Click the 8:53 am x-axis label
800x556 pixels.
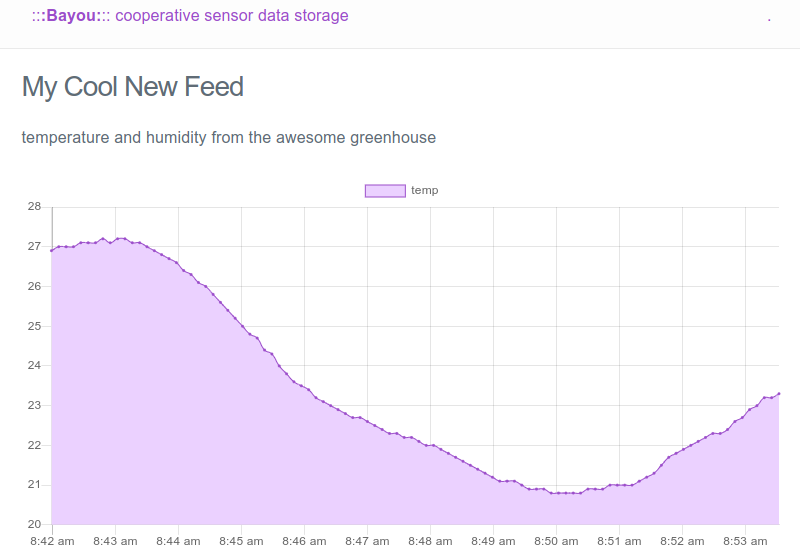click(745, 541)
